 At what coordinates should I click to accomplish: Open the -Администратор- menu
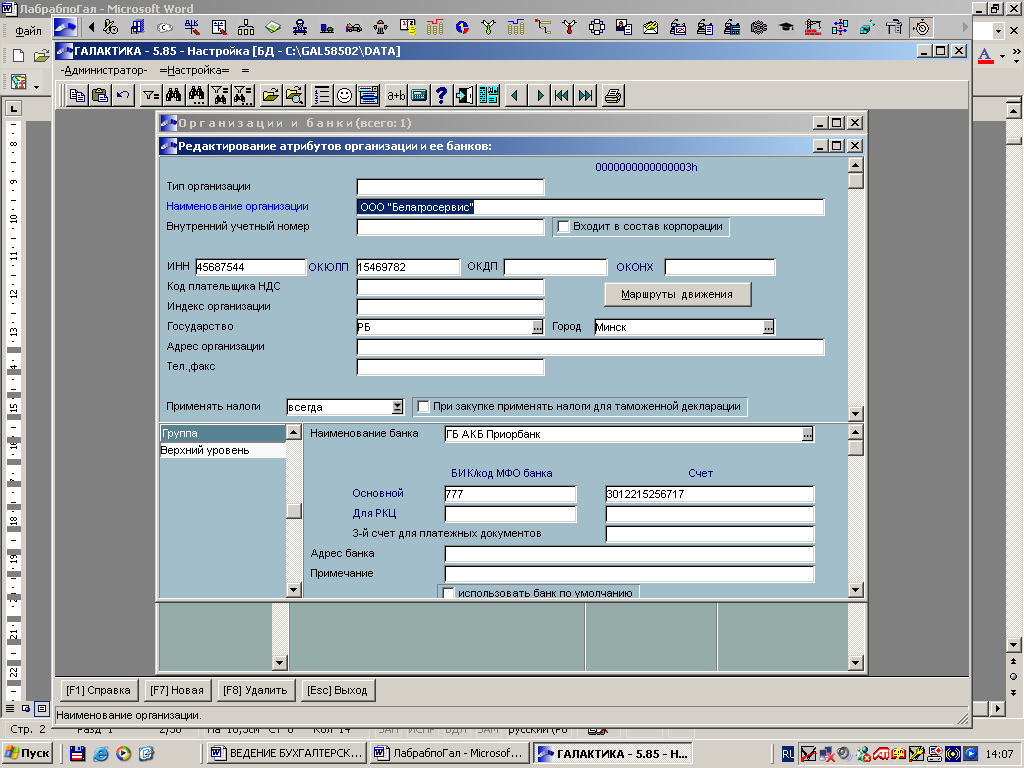[x=104, y=70]
